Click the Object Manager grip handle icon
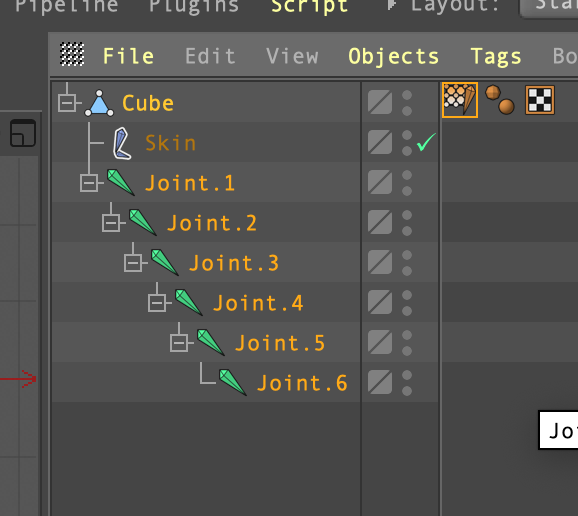 pos(72,55)
